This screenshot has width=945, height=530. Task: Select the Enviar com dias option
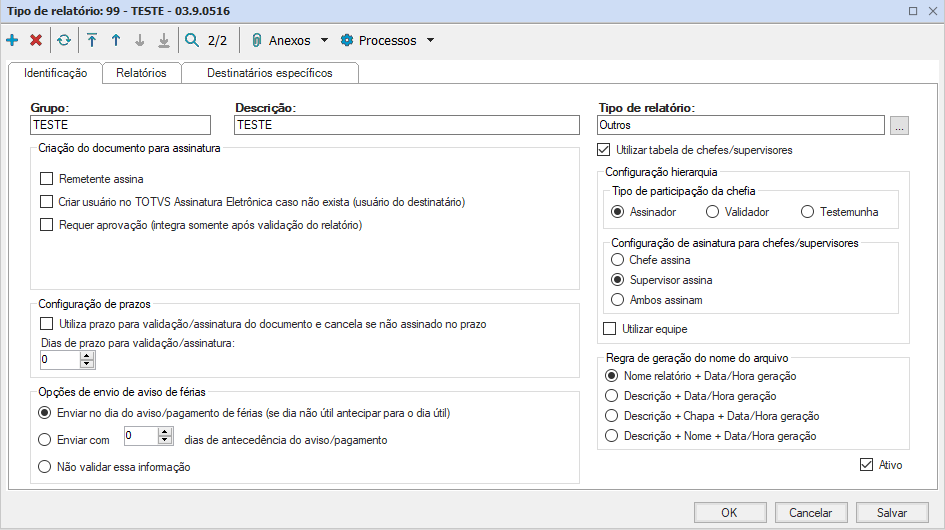pyautogui.click(x=44, y=440)
